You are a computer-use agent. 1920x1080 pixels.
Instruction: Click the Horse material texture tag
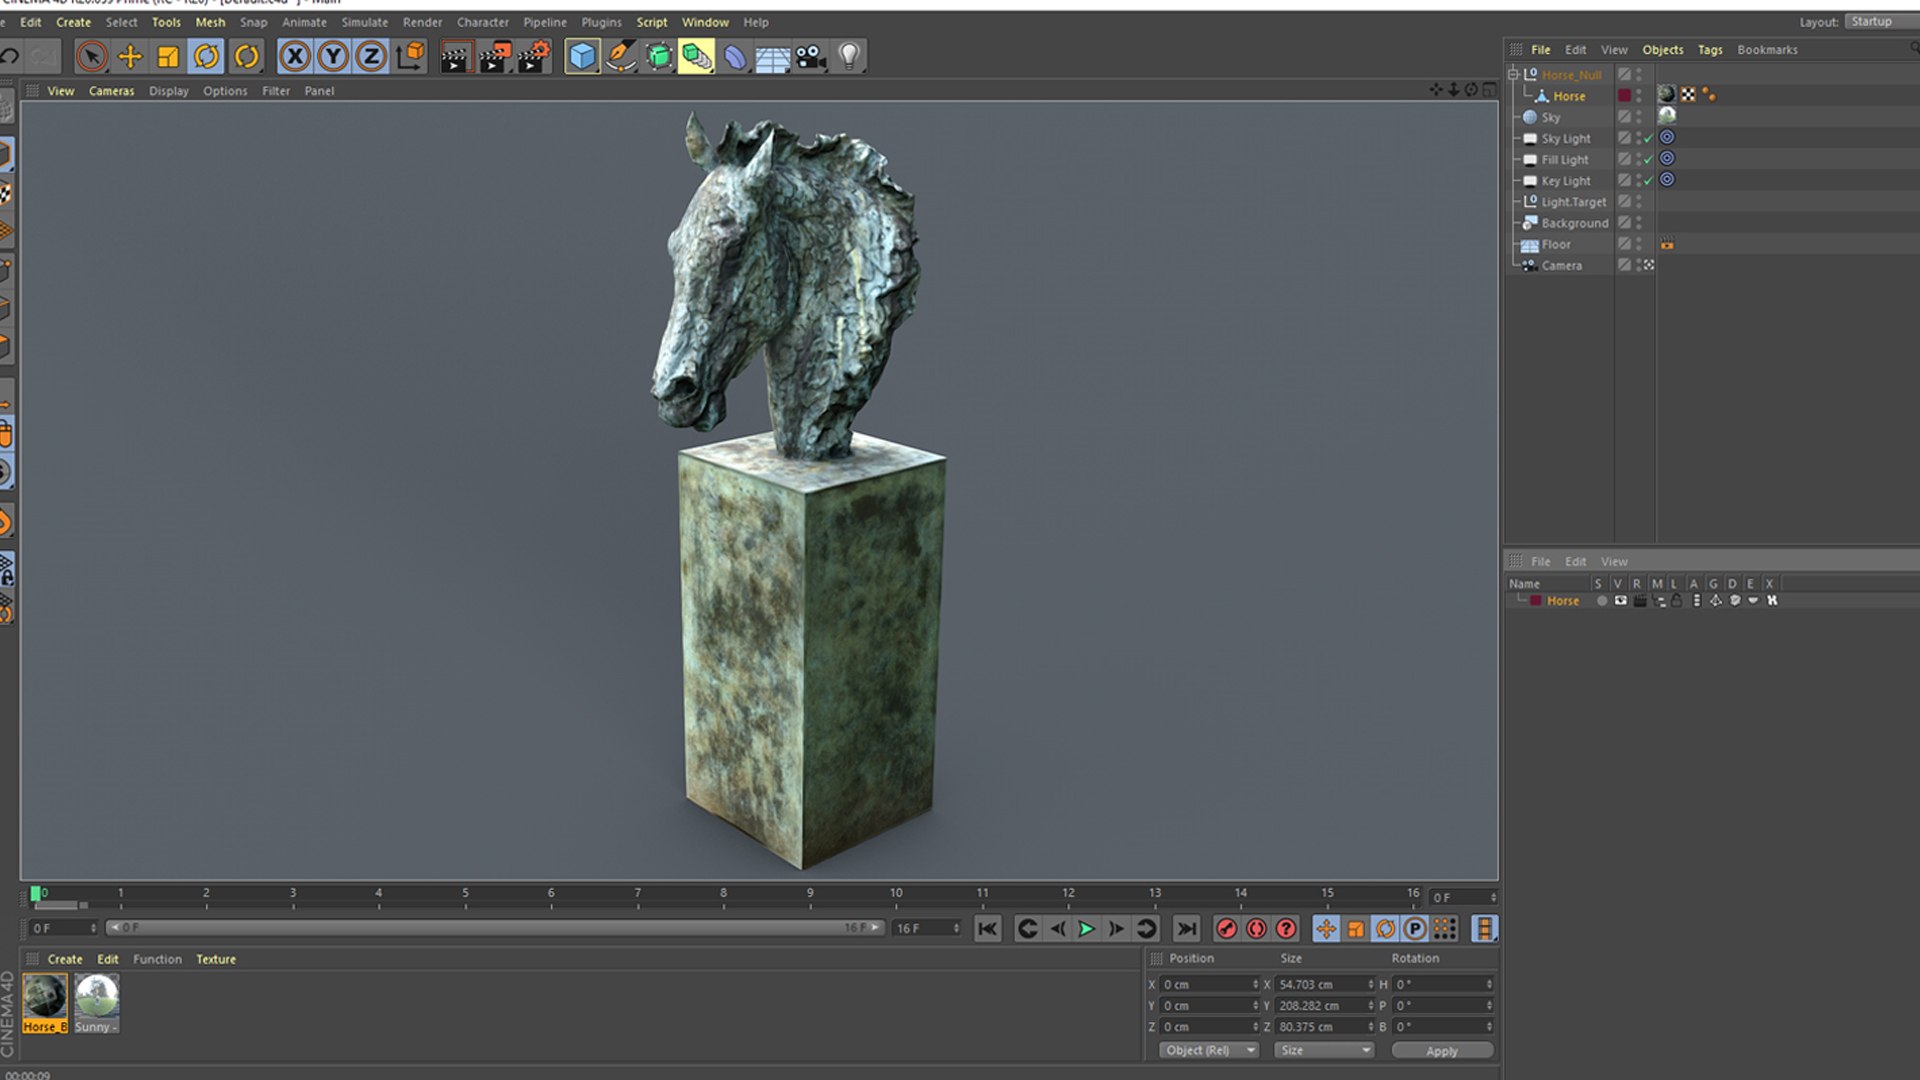coord(1667,95)
